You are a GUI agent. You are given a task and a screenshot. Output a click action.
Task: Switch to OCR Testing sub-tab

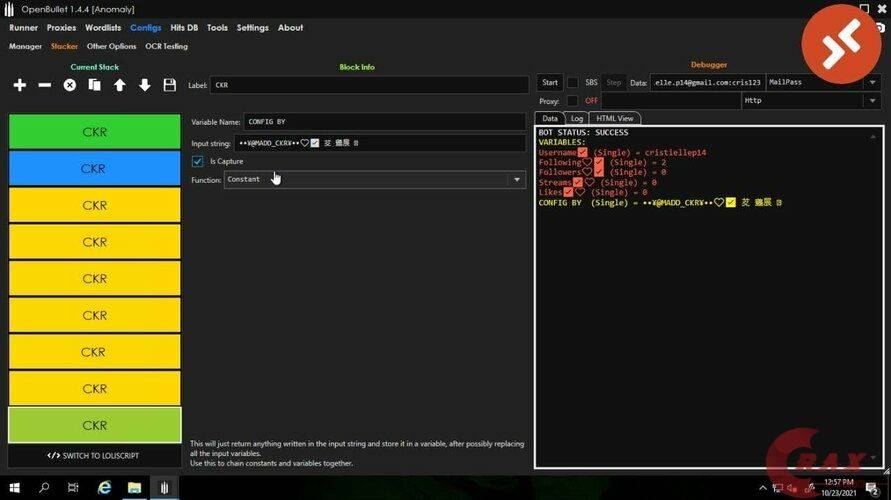pyautogui.click(x=166, y=46)
